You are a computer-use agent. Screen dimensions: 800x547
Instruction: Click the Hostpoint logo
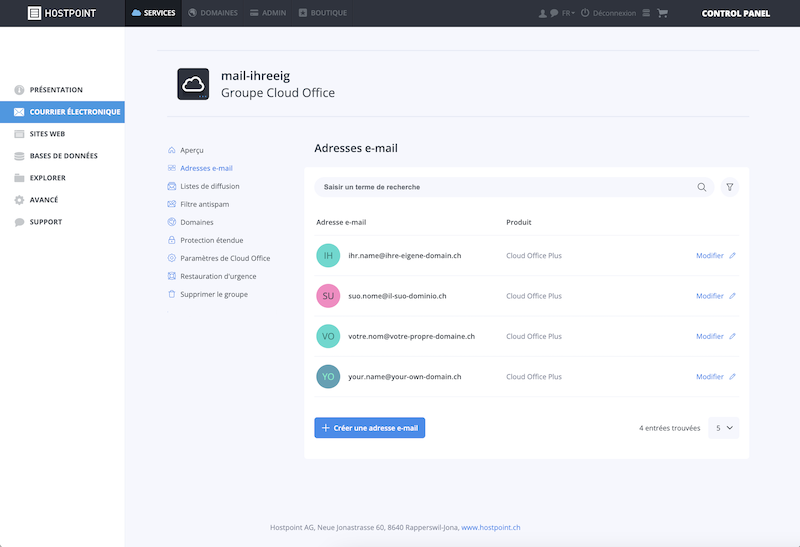pyautogui.click(x=62, y=13)
